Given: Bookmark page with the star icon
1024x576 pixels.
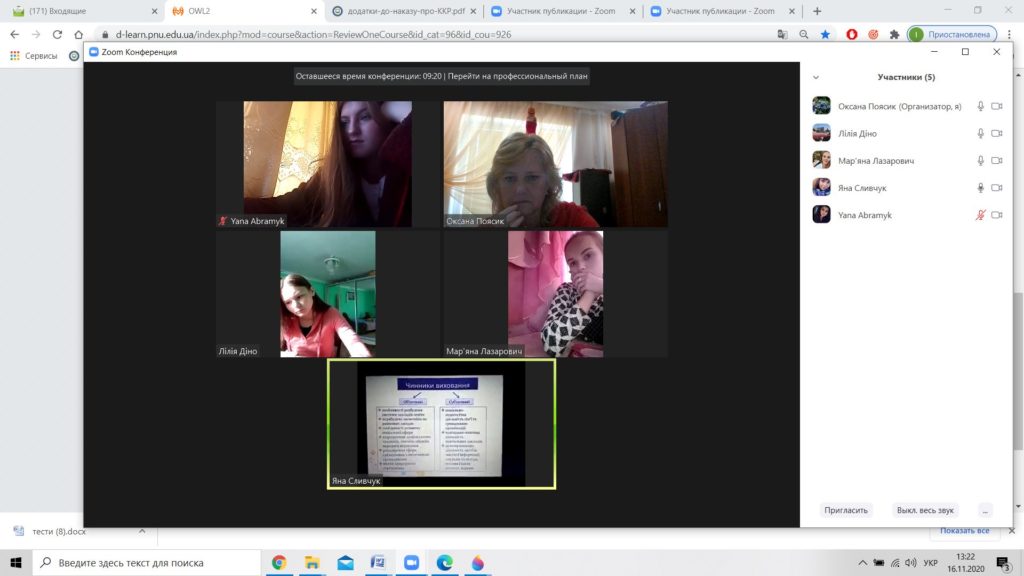Looking at the screenshot, I should pyautogui.click(x=825, y=34).
